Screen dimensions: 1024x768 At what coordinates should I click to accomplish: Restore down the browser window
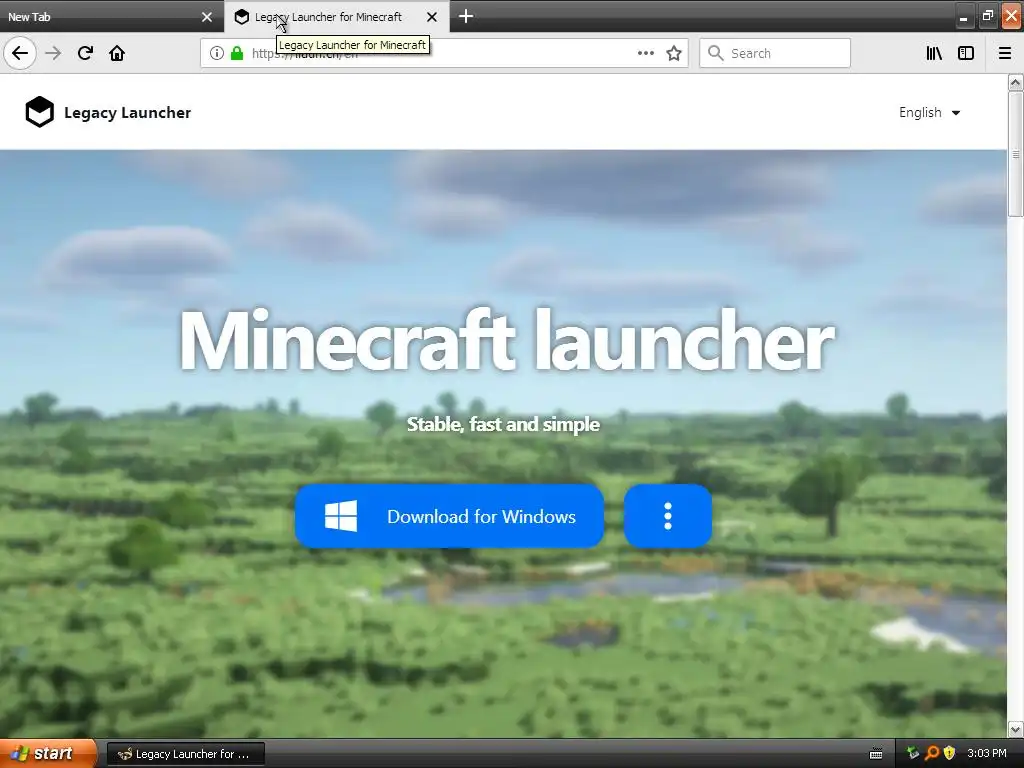coord(987,16)
